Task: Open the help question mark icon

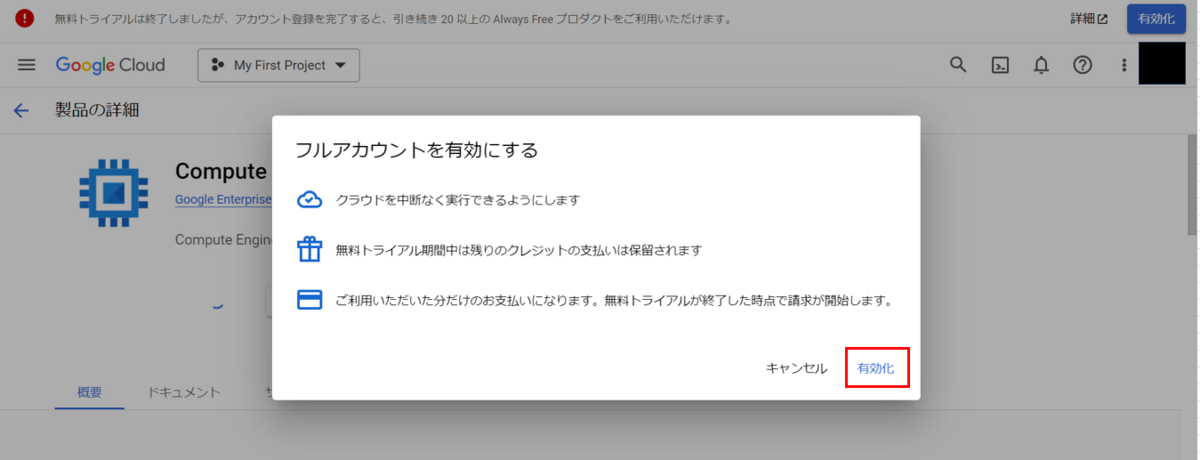Action: pyautogui.click(x=1082, y=65)
